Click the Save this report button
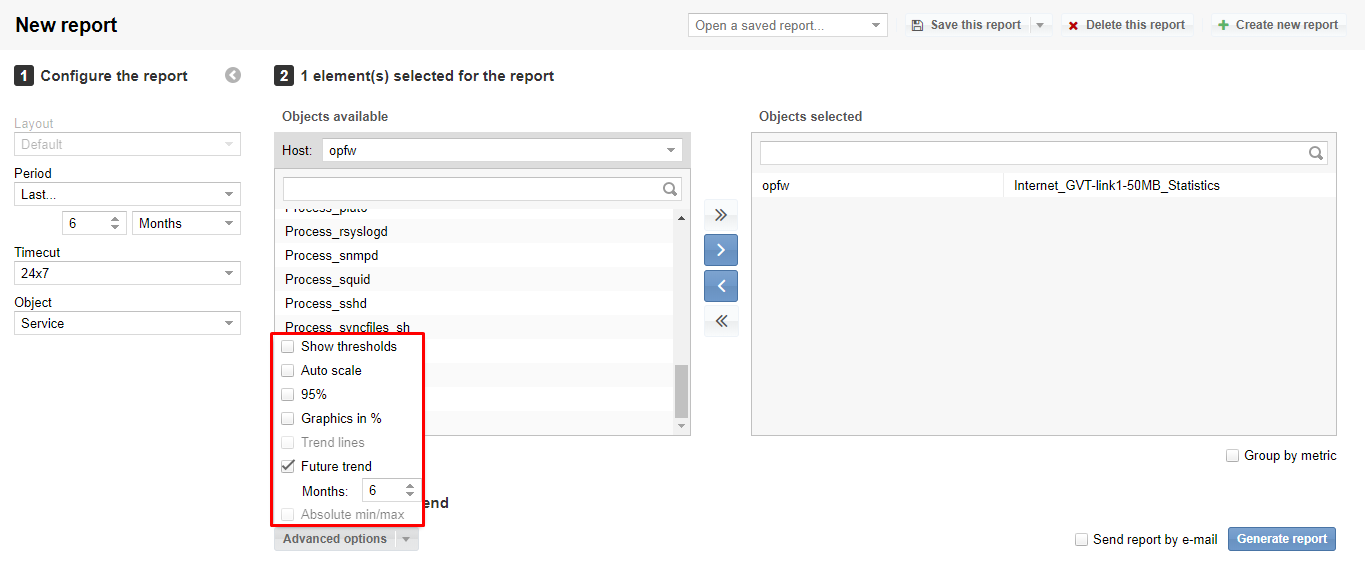Viewport: 1365px width, 571px height. pos(966,25)
